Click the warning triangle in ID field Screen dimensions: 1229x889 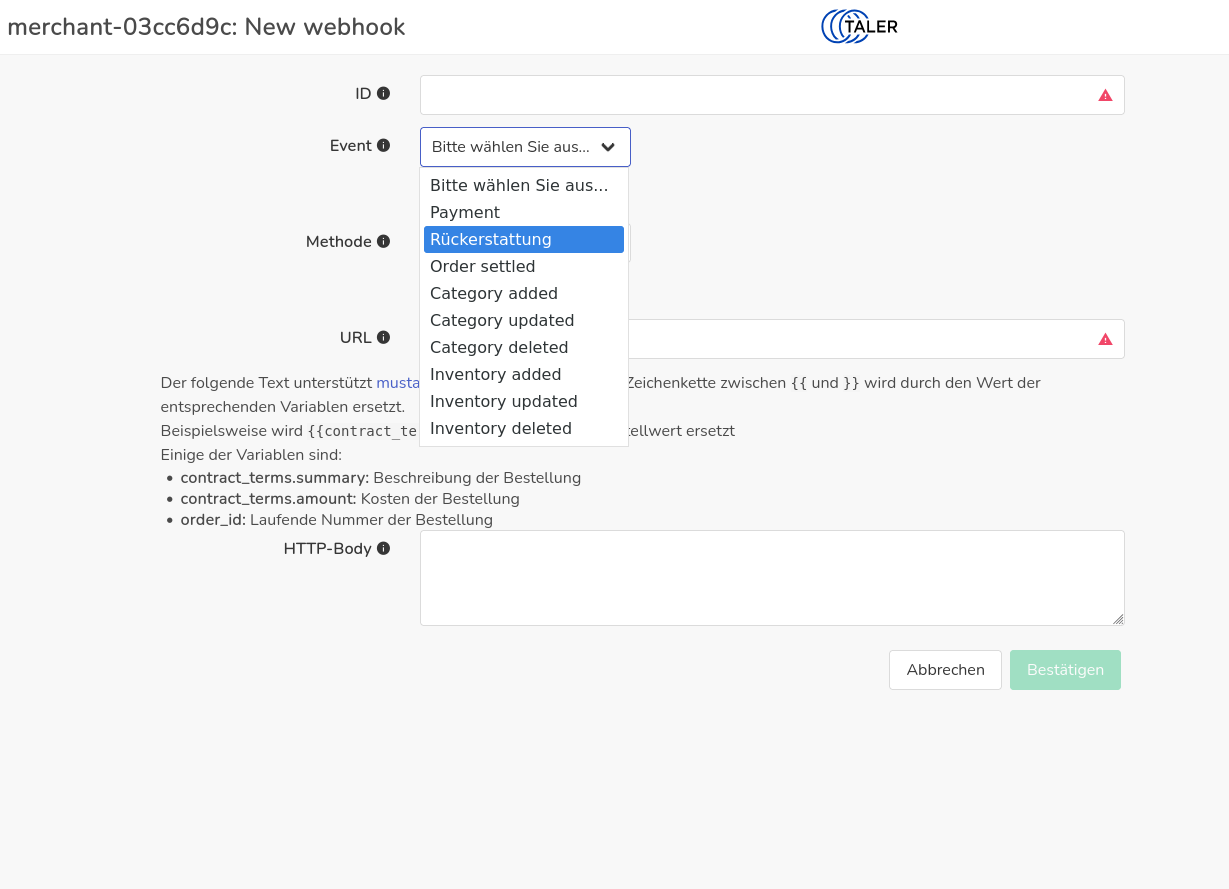[1105, 95]
